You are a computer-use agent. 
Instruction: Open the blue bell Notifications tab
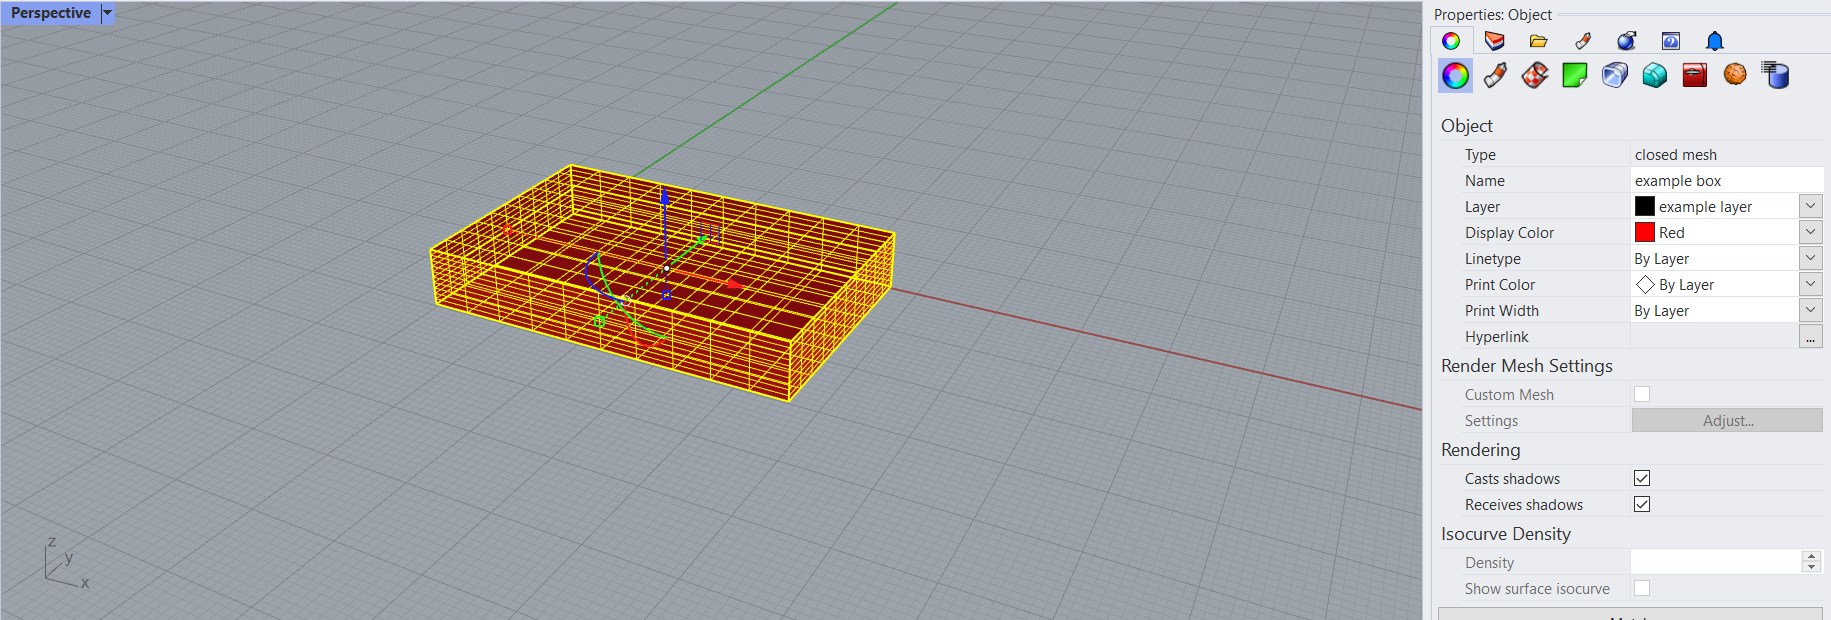pyautogui.click(x=1714, y=41)
